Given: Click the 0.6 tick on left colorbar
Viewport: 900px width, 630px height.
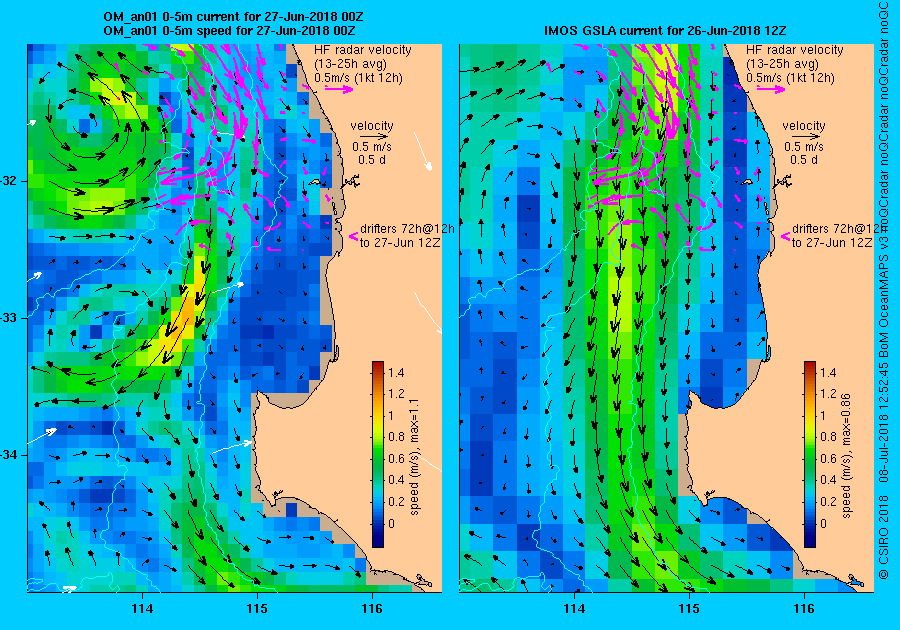Looking at the screenshot, I should (396, 458).
